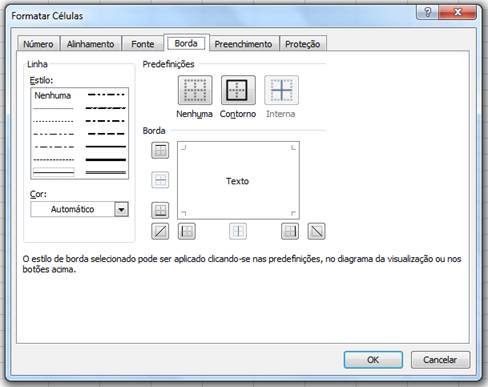Viewport: 488px width, 387px height.
Task: Toggle the top border button
Action: click(160, 150)
